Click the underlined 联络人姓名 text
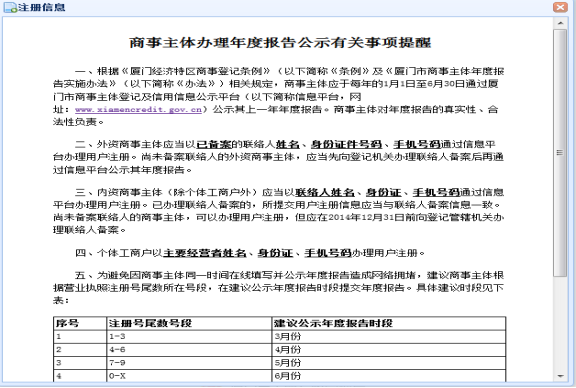The image size is (576, 388). [325, 193]
